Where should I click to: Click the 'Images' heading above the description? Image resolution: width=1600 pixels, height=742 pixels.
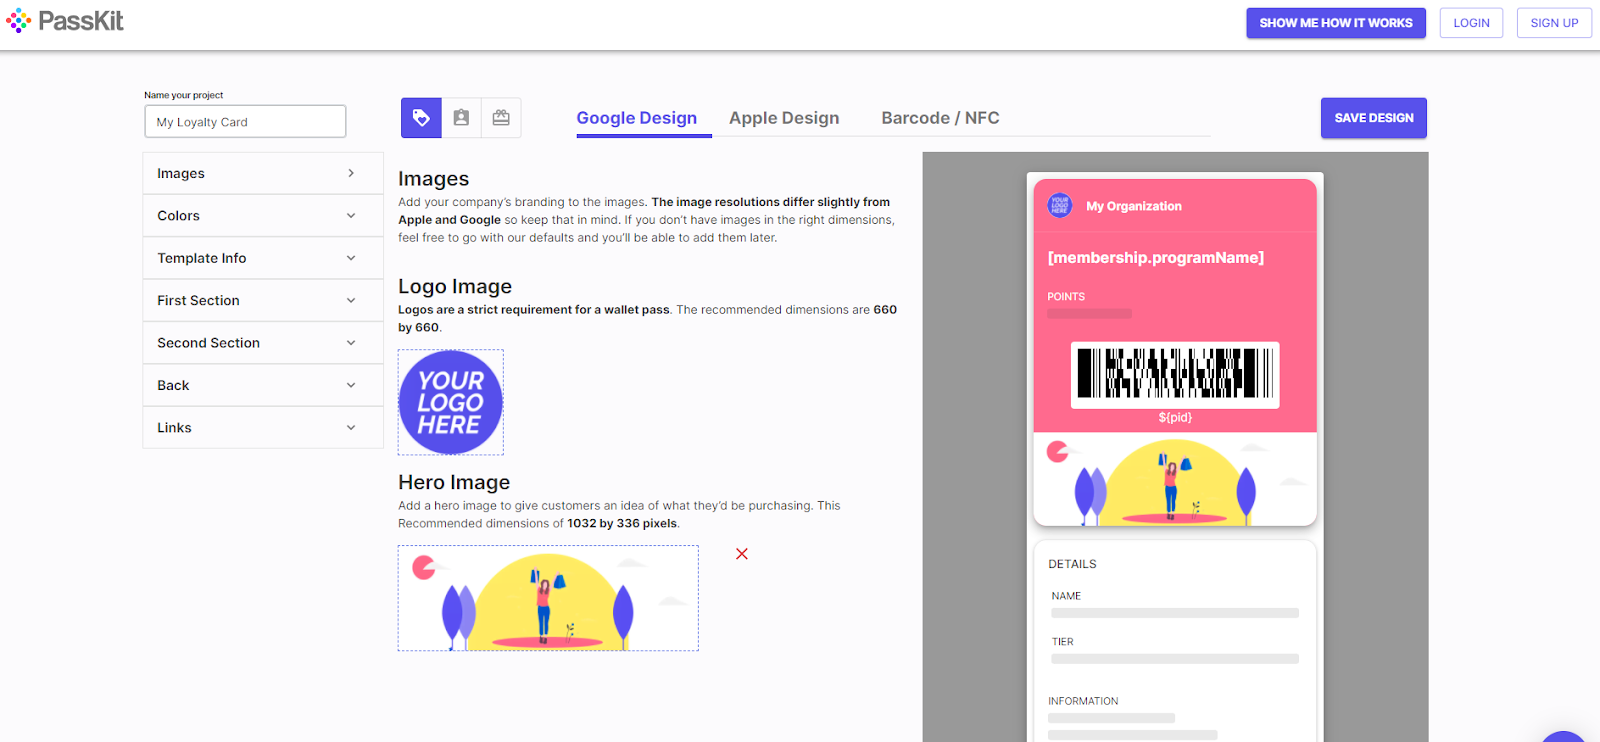click(434, 179)
